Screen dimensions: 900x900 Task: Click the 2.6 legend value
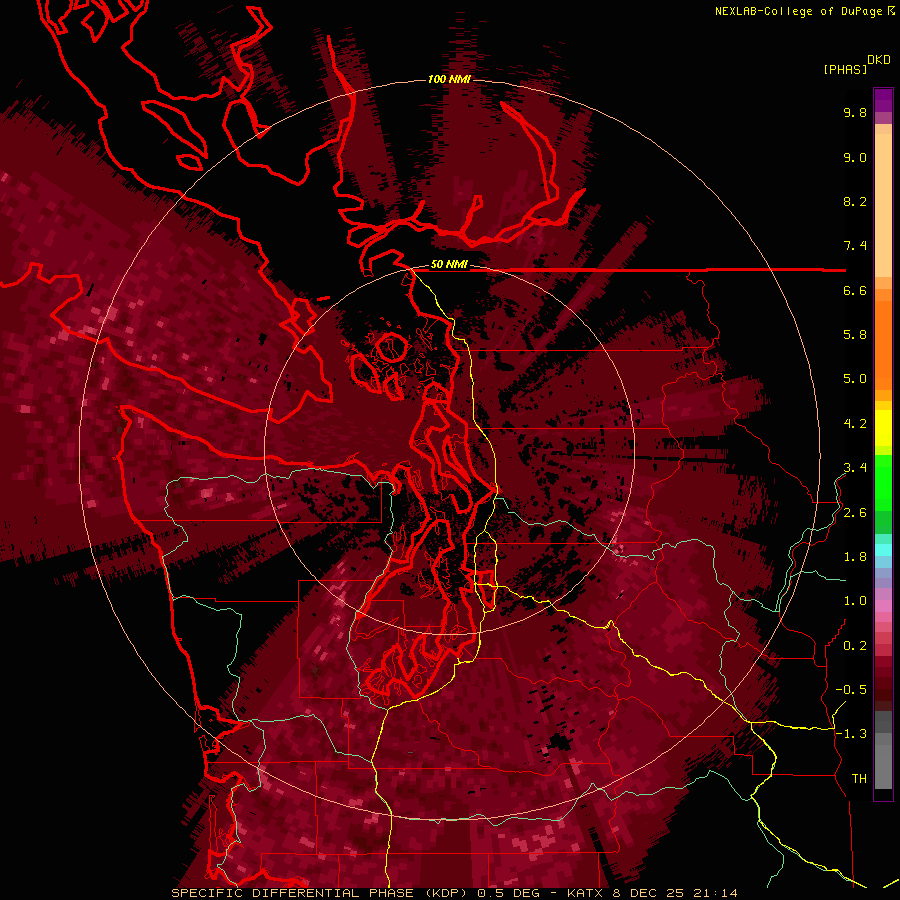[x=855, y=513]
